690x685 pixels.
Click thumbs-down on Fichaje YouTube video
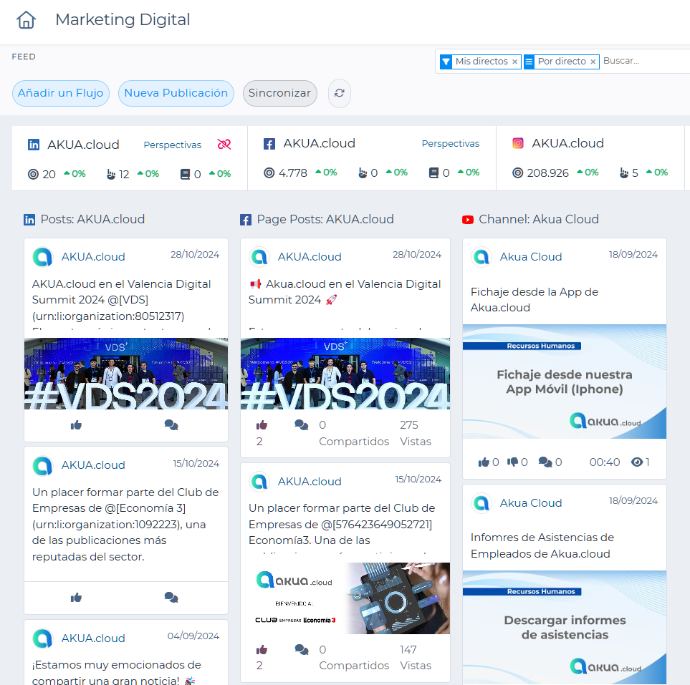(x=514, y=462)
